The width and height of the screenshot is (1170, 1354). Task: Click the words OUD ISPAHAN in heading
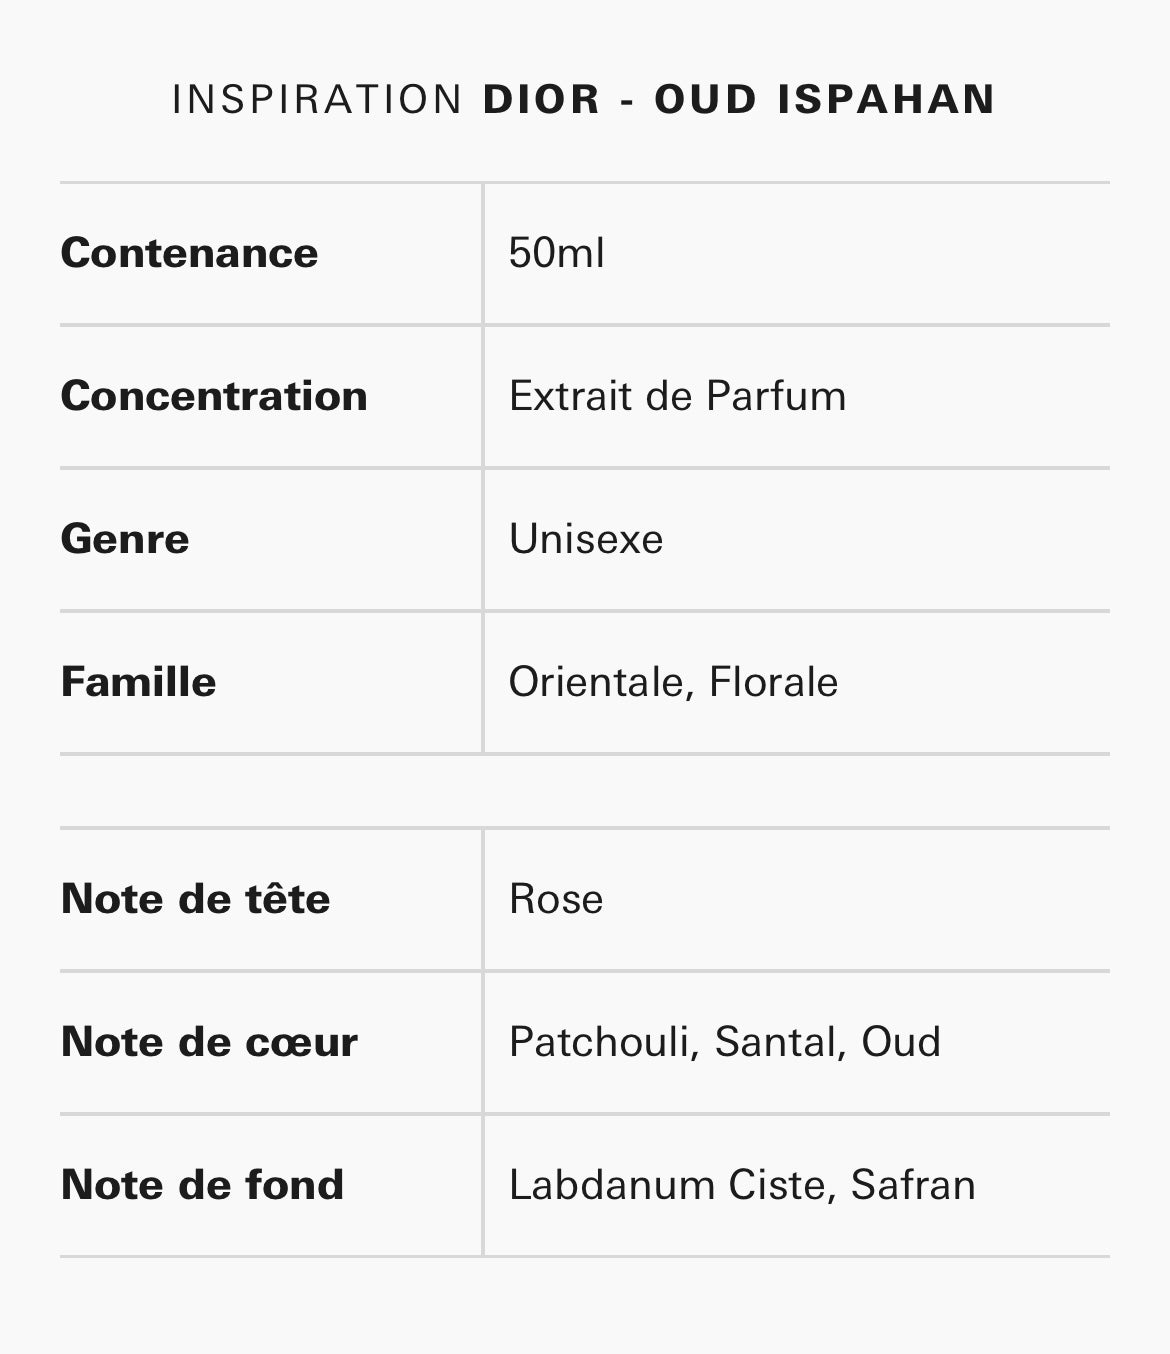click(825, 99)
